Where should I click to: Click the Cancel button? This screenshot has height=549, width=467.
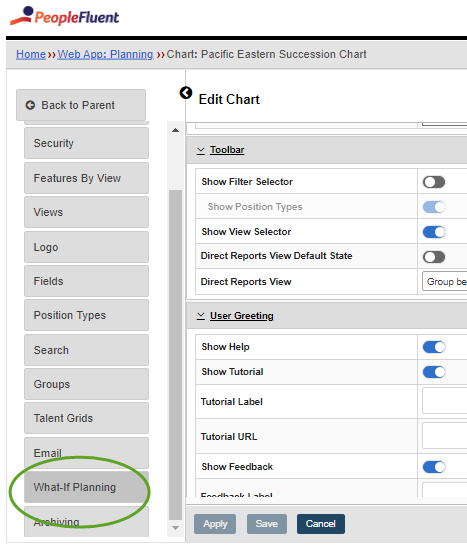[321, 524]
